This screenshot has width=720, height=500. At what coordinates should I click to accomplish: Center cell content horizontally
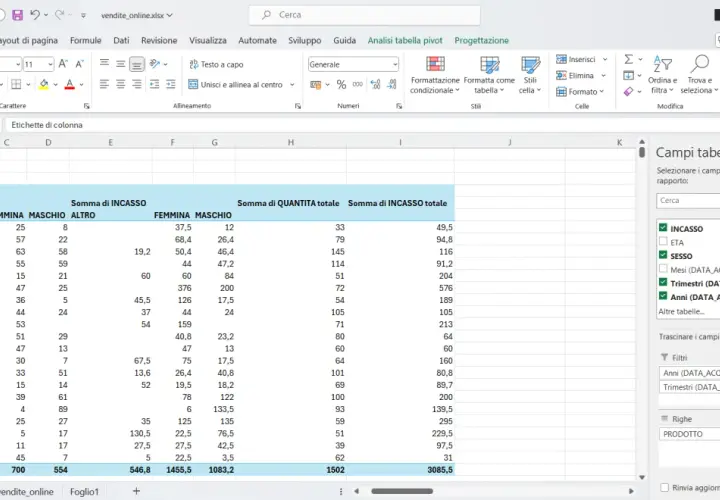120,84
